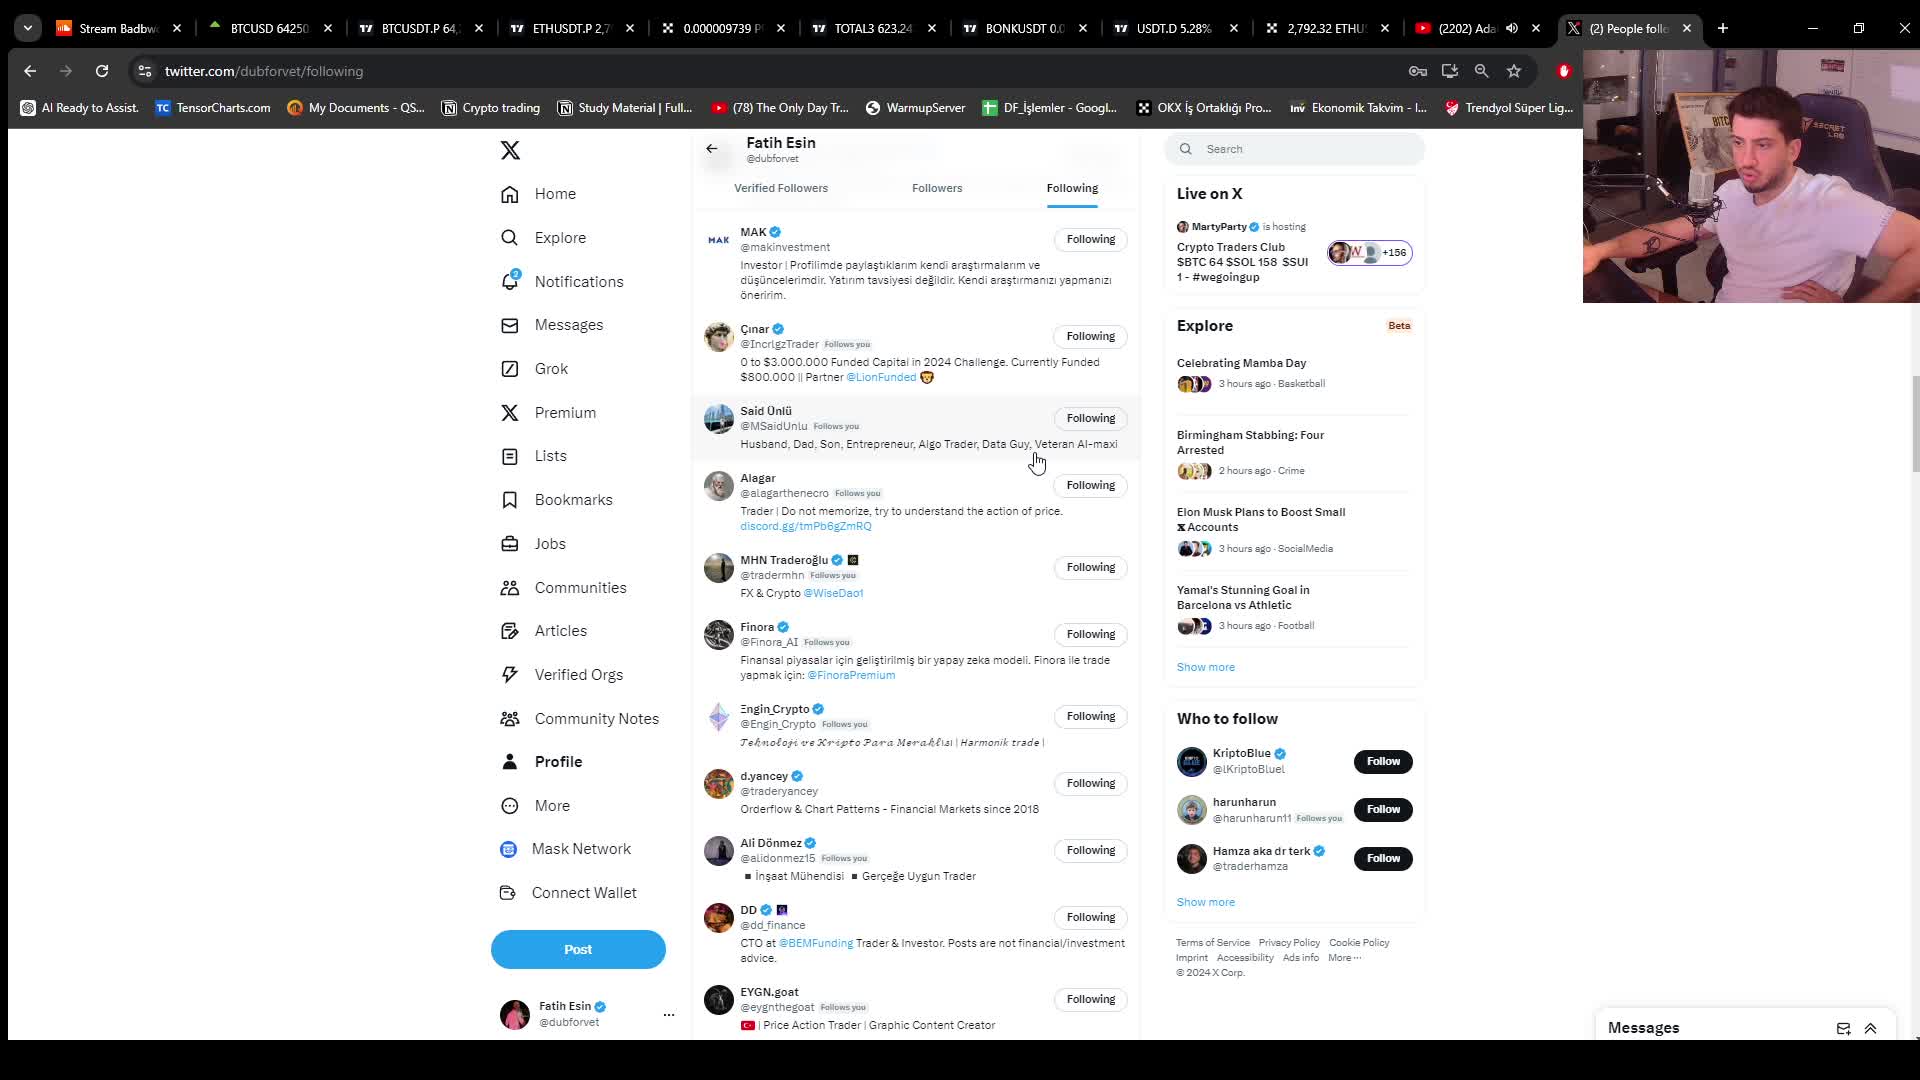
Task: Select the Following tab
Action: (1072, 188)
